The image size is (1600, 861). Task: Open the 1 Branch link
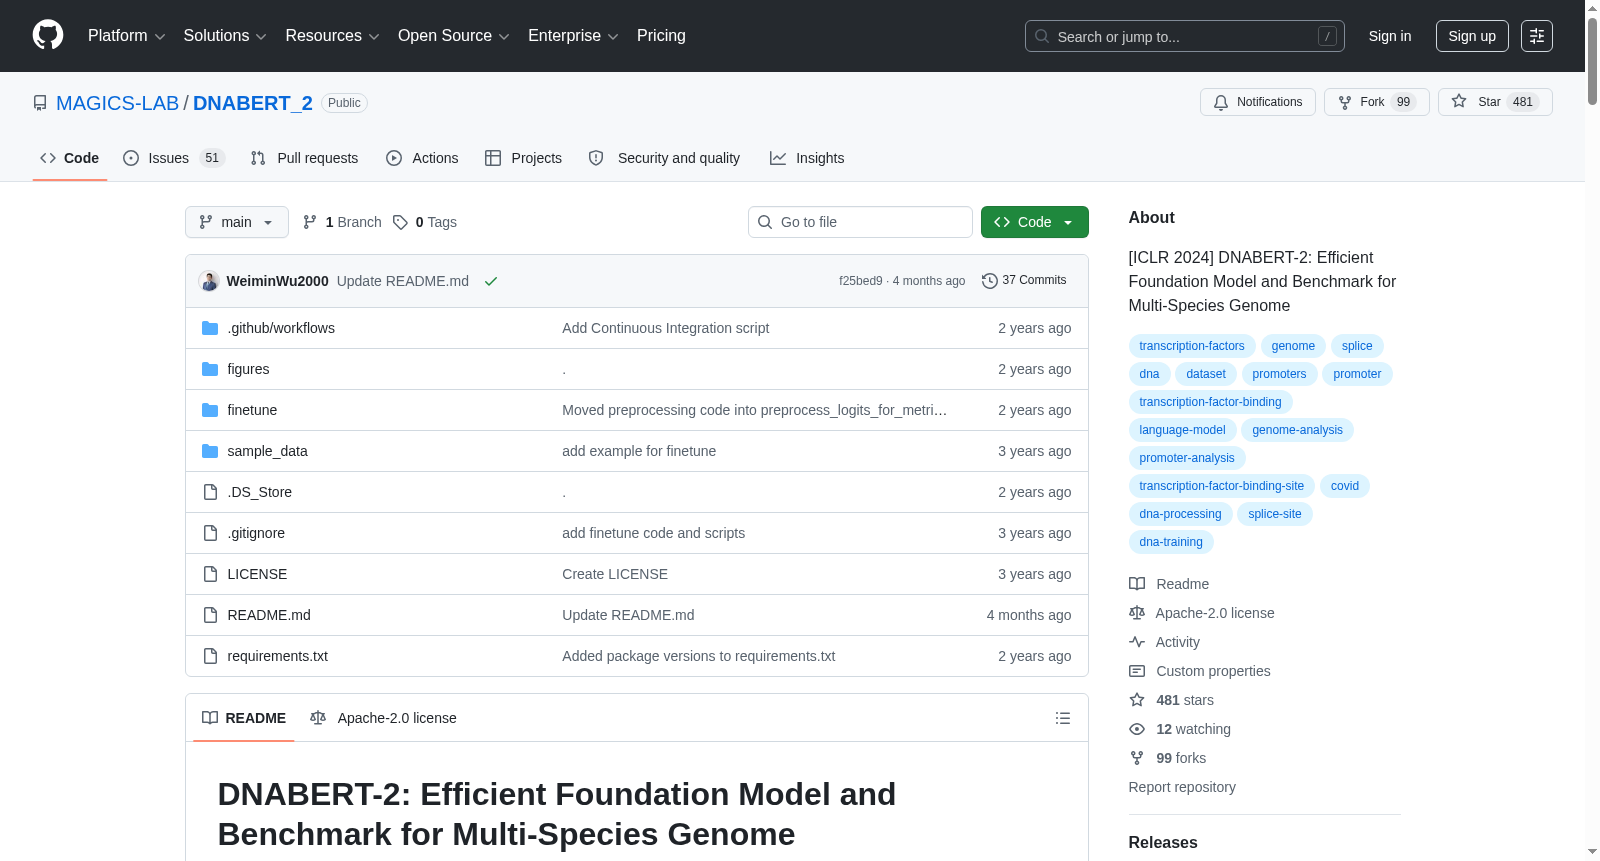(x=342, y=222)
